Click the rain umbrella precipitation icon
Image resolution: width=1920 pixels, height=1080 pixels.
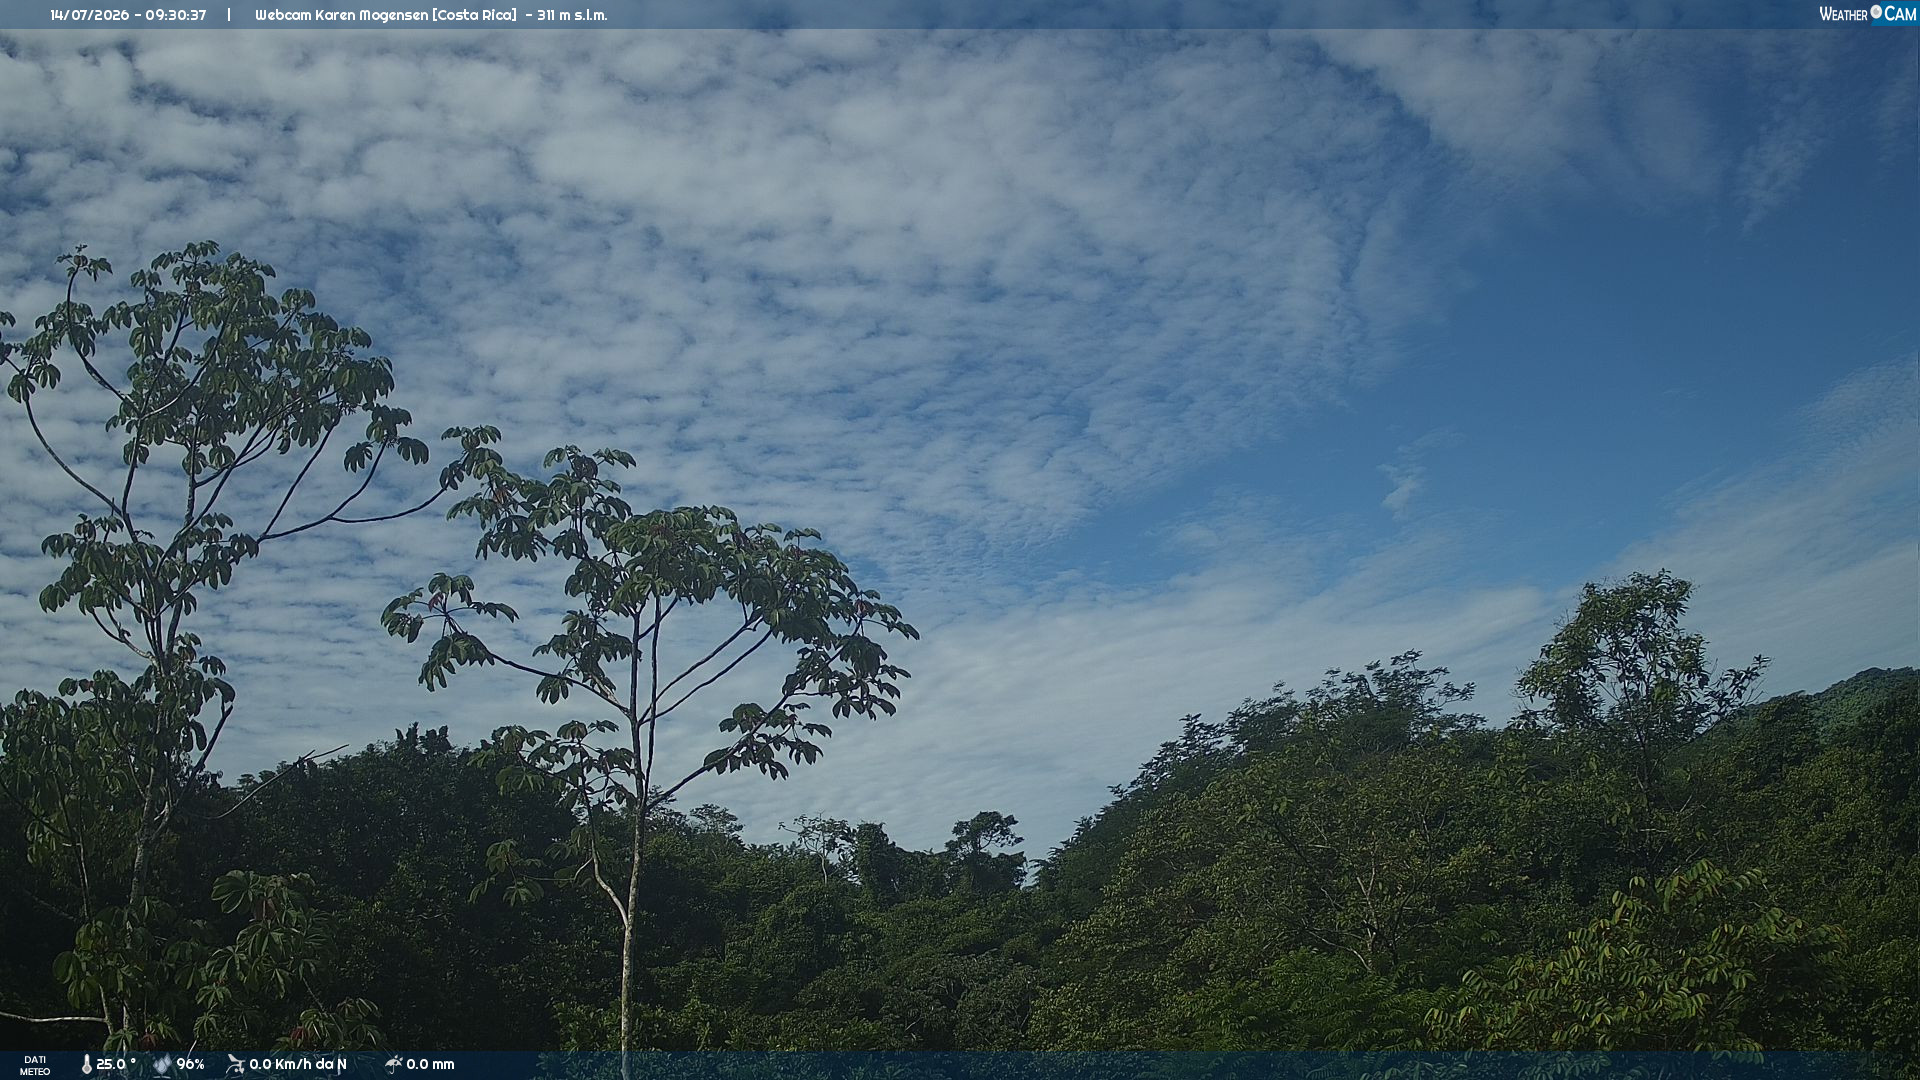pyautogui.click(x=393, y=1064)
